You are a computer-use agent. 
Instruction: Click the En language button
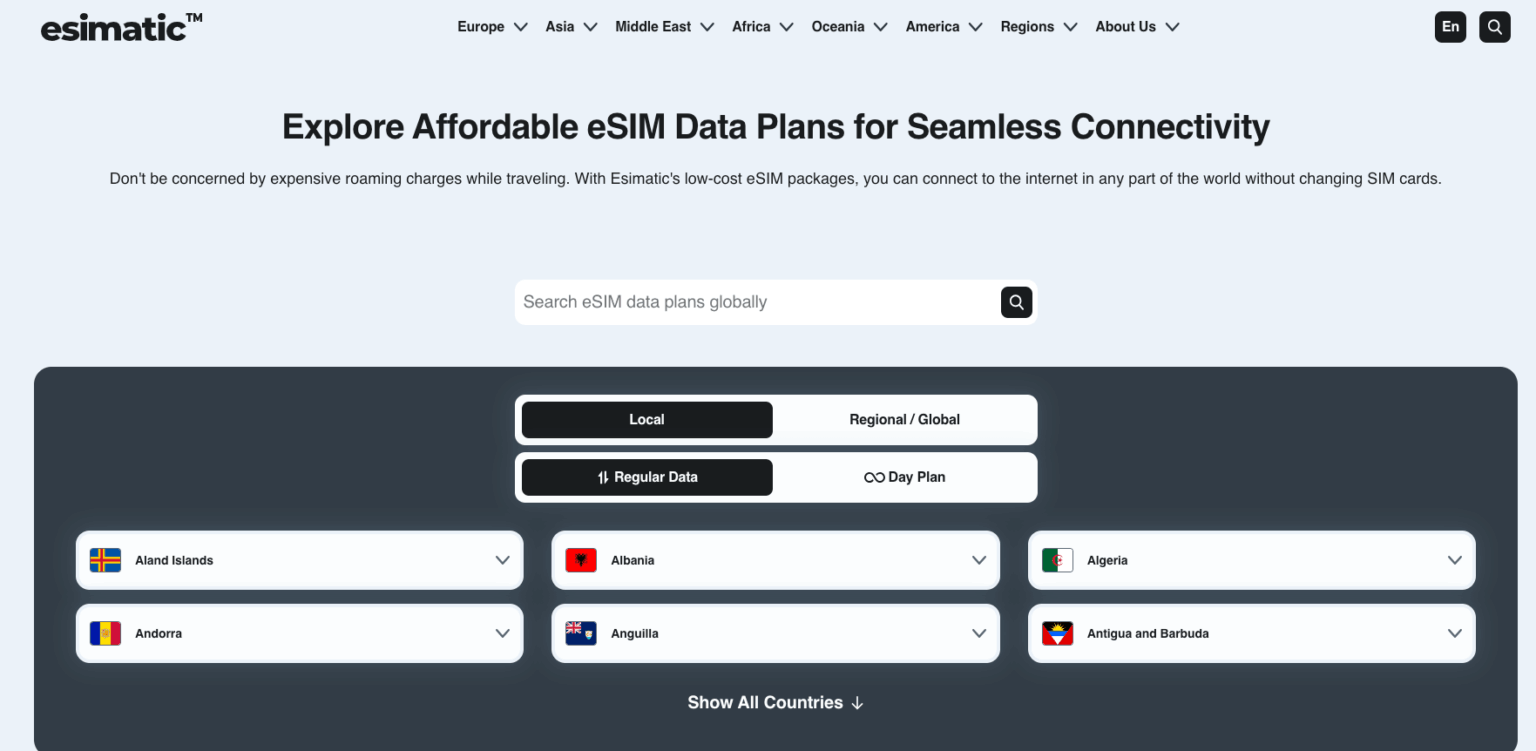pyautogui.click(x=1450, y=26)
